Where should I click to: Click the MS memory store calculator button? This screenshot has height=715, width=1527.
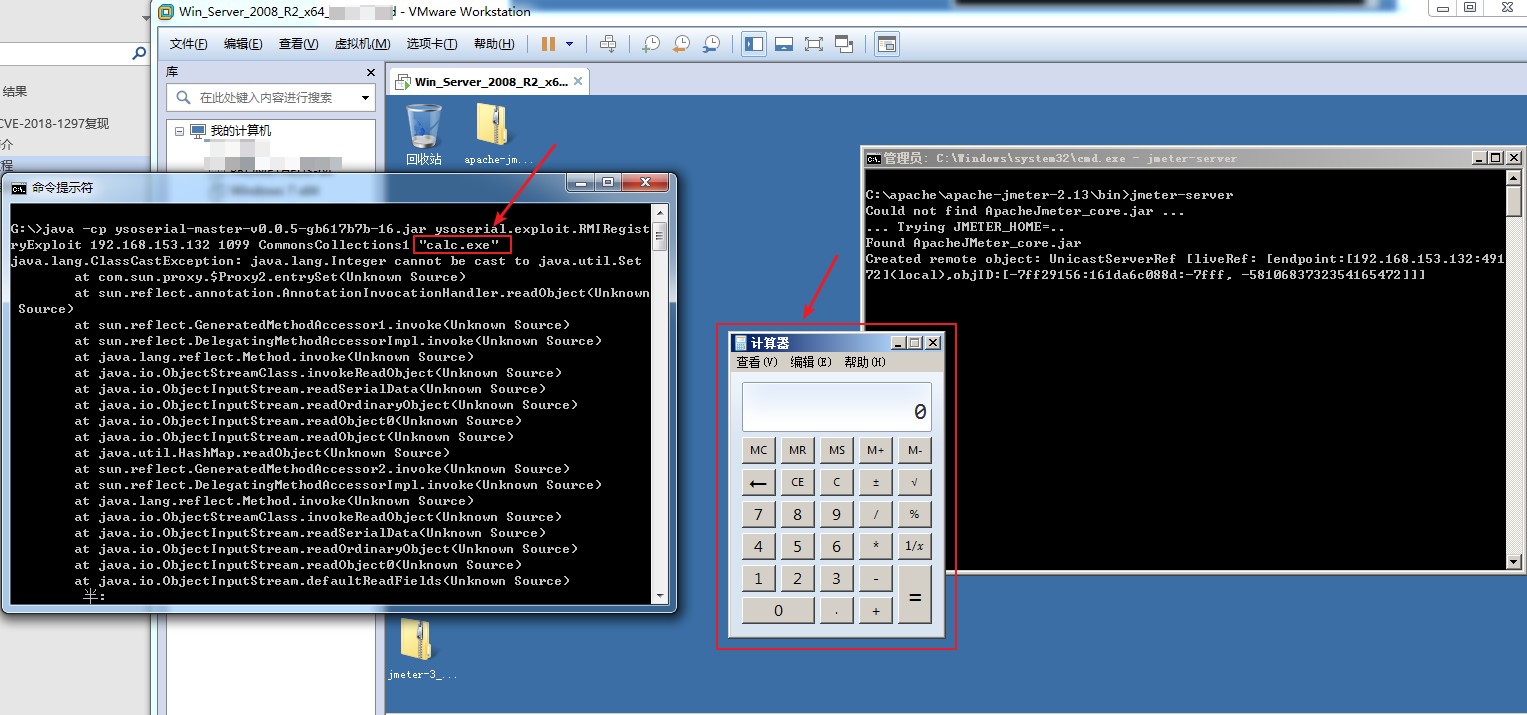(x=837, y=450)
